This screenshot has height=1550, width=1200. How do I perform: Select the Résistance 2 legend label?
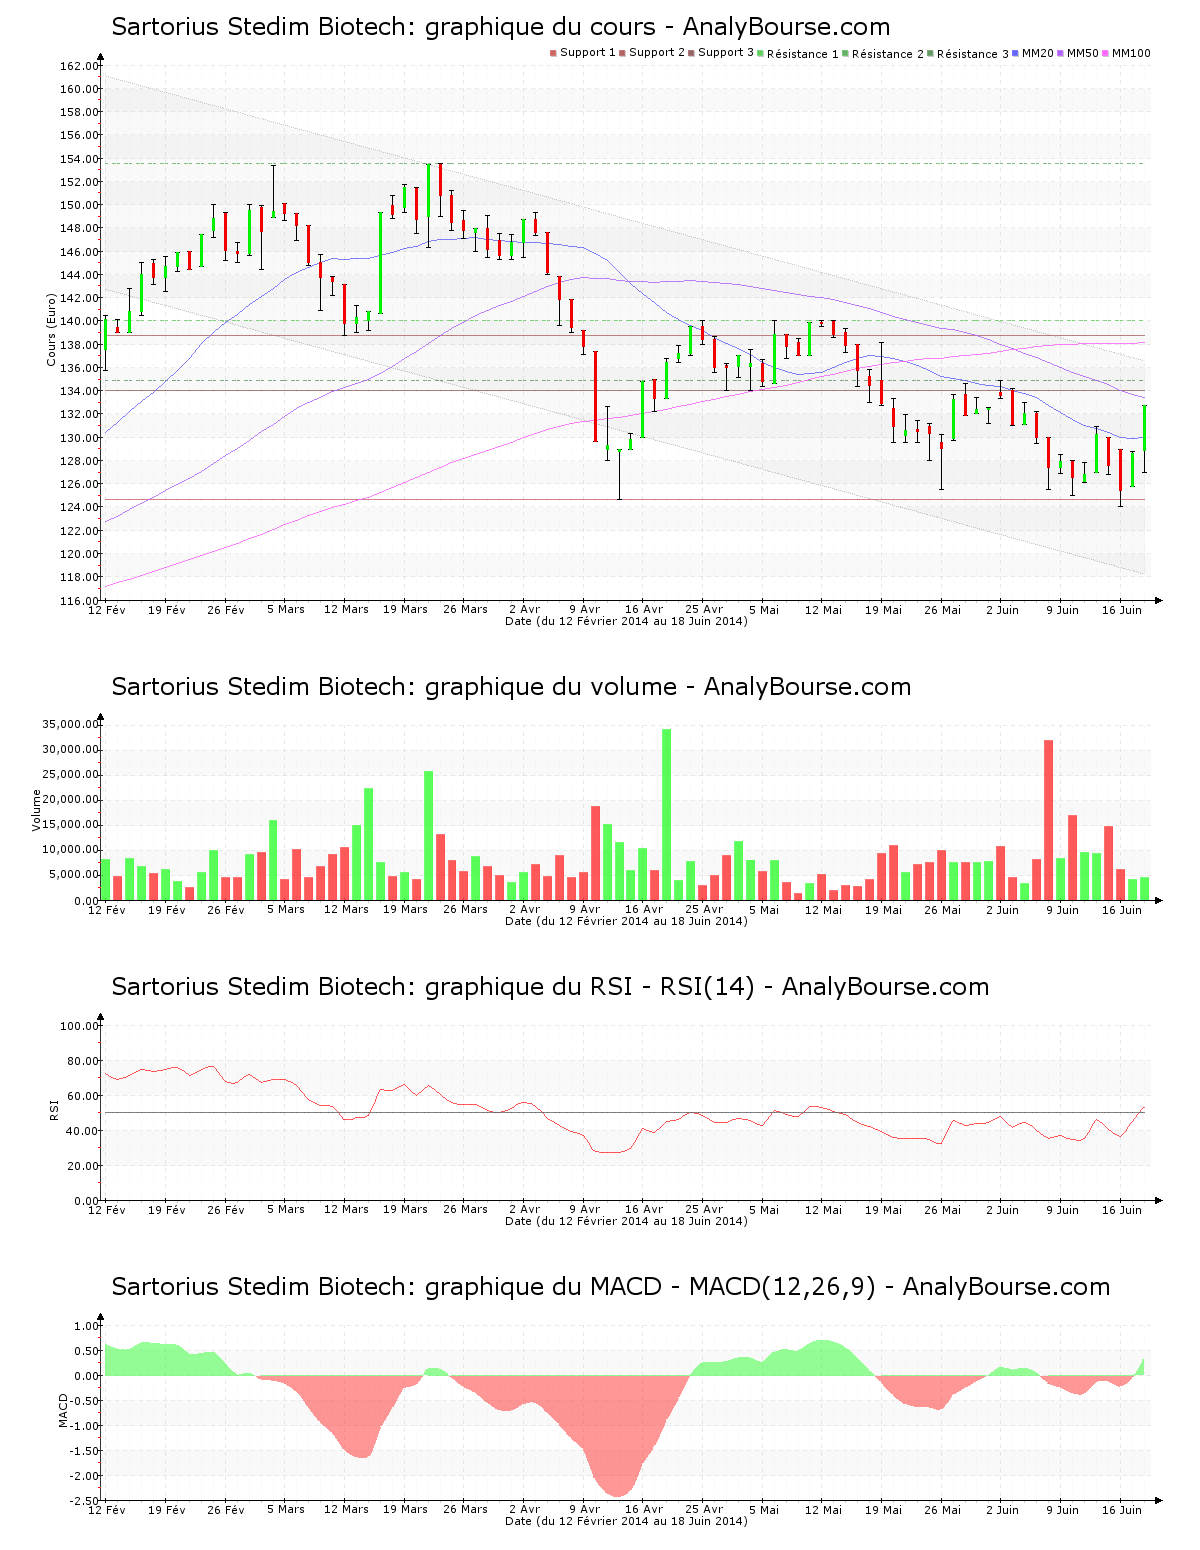(888, 54)
